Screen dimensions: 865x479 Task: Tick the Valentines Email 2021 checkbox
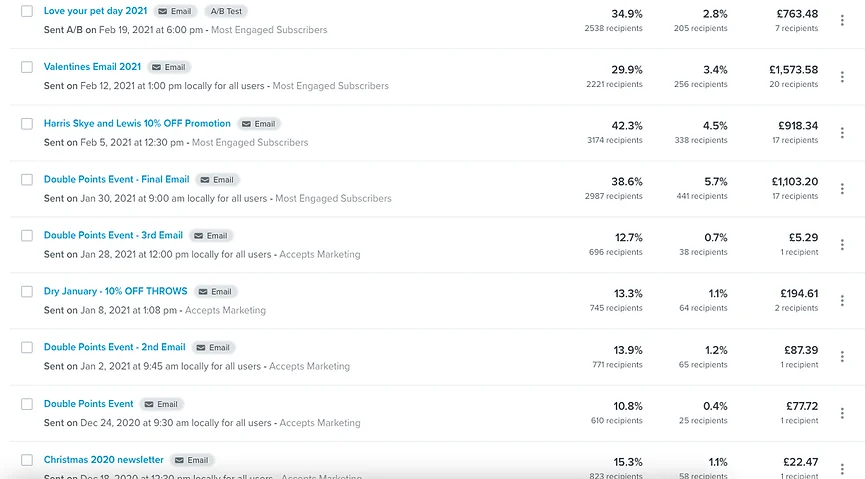[27, 68]
